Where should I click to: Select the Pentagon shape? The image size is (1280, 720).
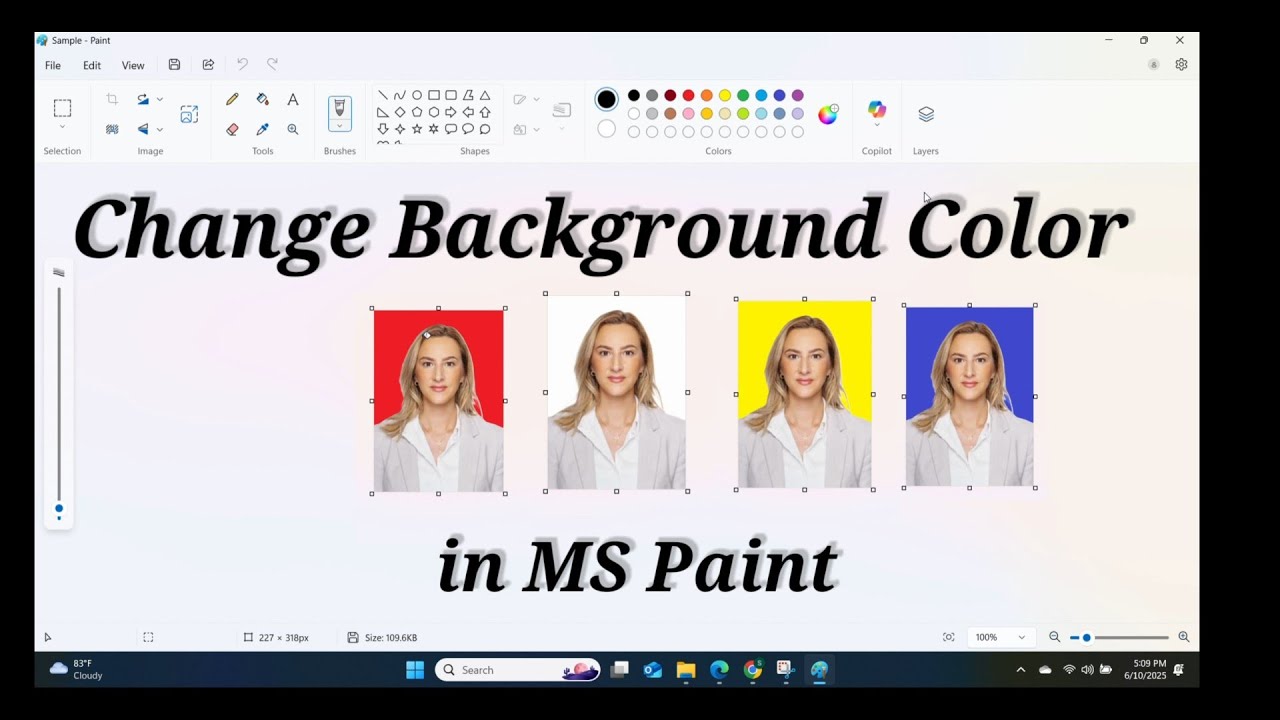click(417, 112)
